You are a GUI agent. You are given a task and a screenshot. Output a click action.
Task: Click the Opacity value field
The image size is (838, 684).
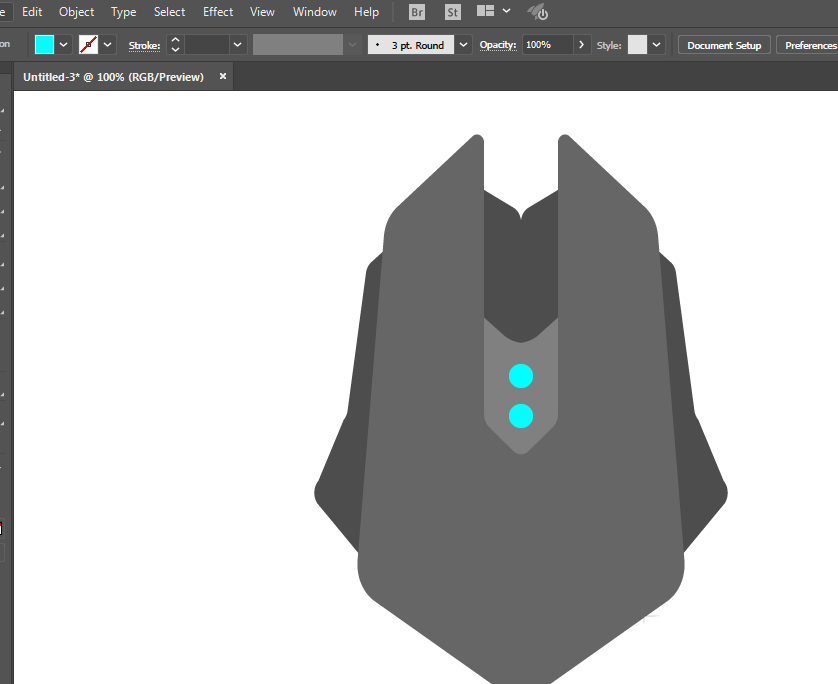click(x=547, y=45)
